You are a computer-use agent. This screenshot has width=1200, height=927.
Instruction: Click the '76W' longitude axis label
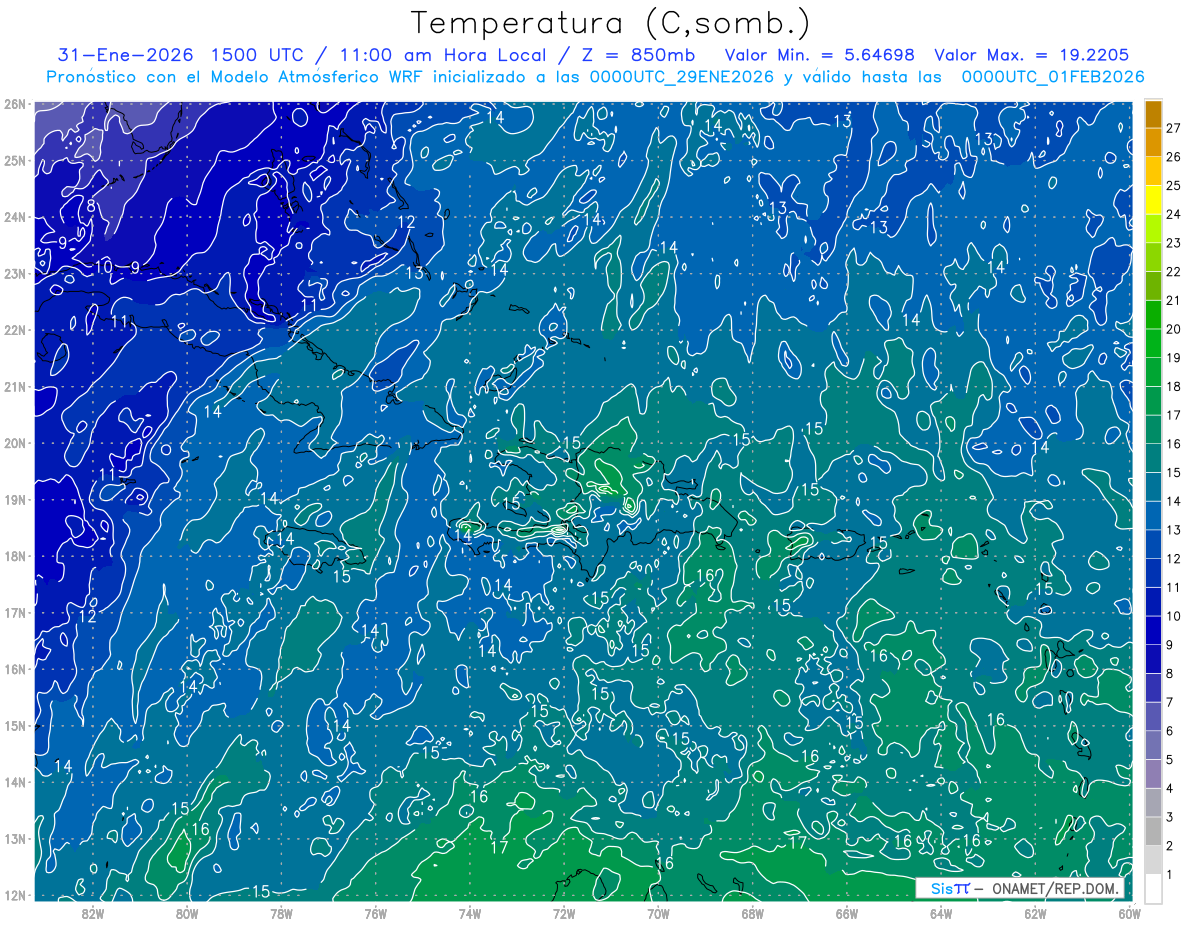coord(376,913)
